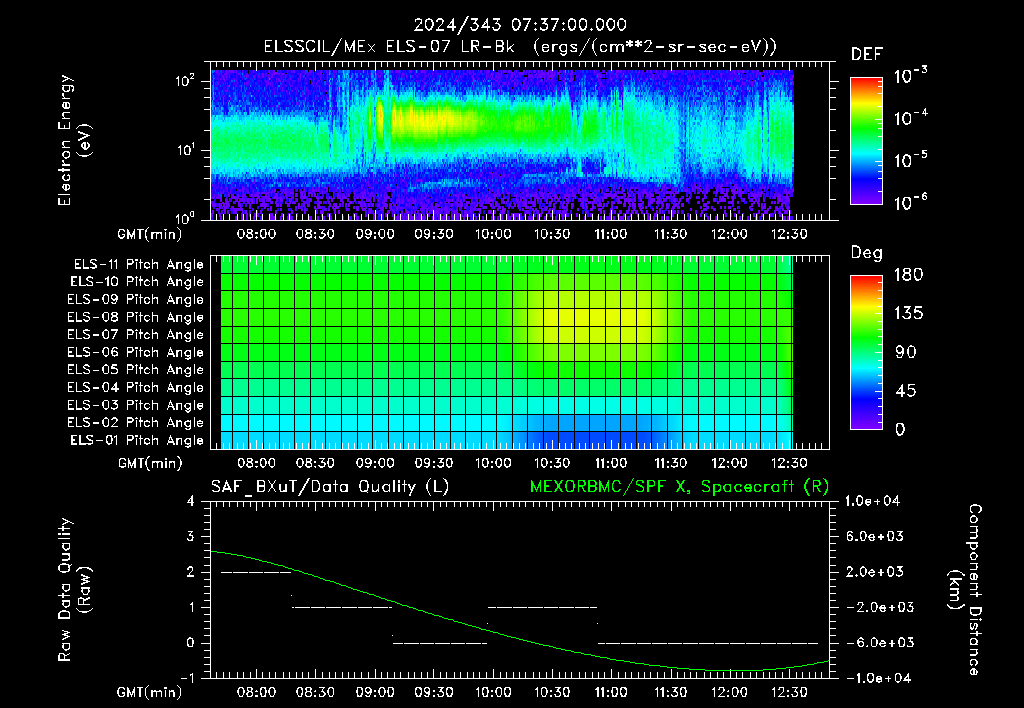Viewport: 1024px width, 708px height.
Task: Click the data quality segment at level 2
Action: click(256, 573)
